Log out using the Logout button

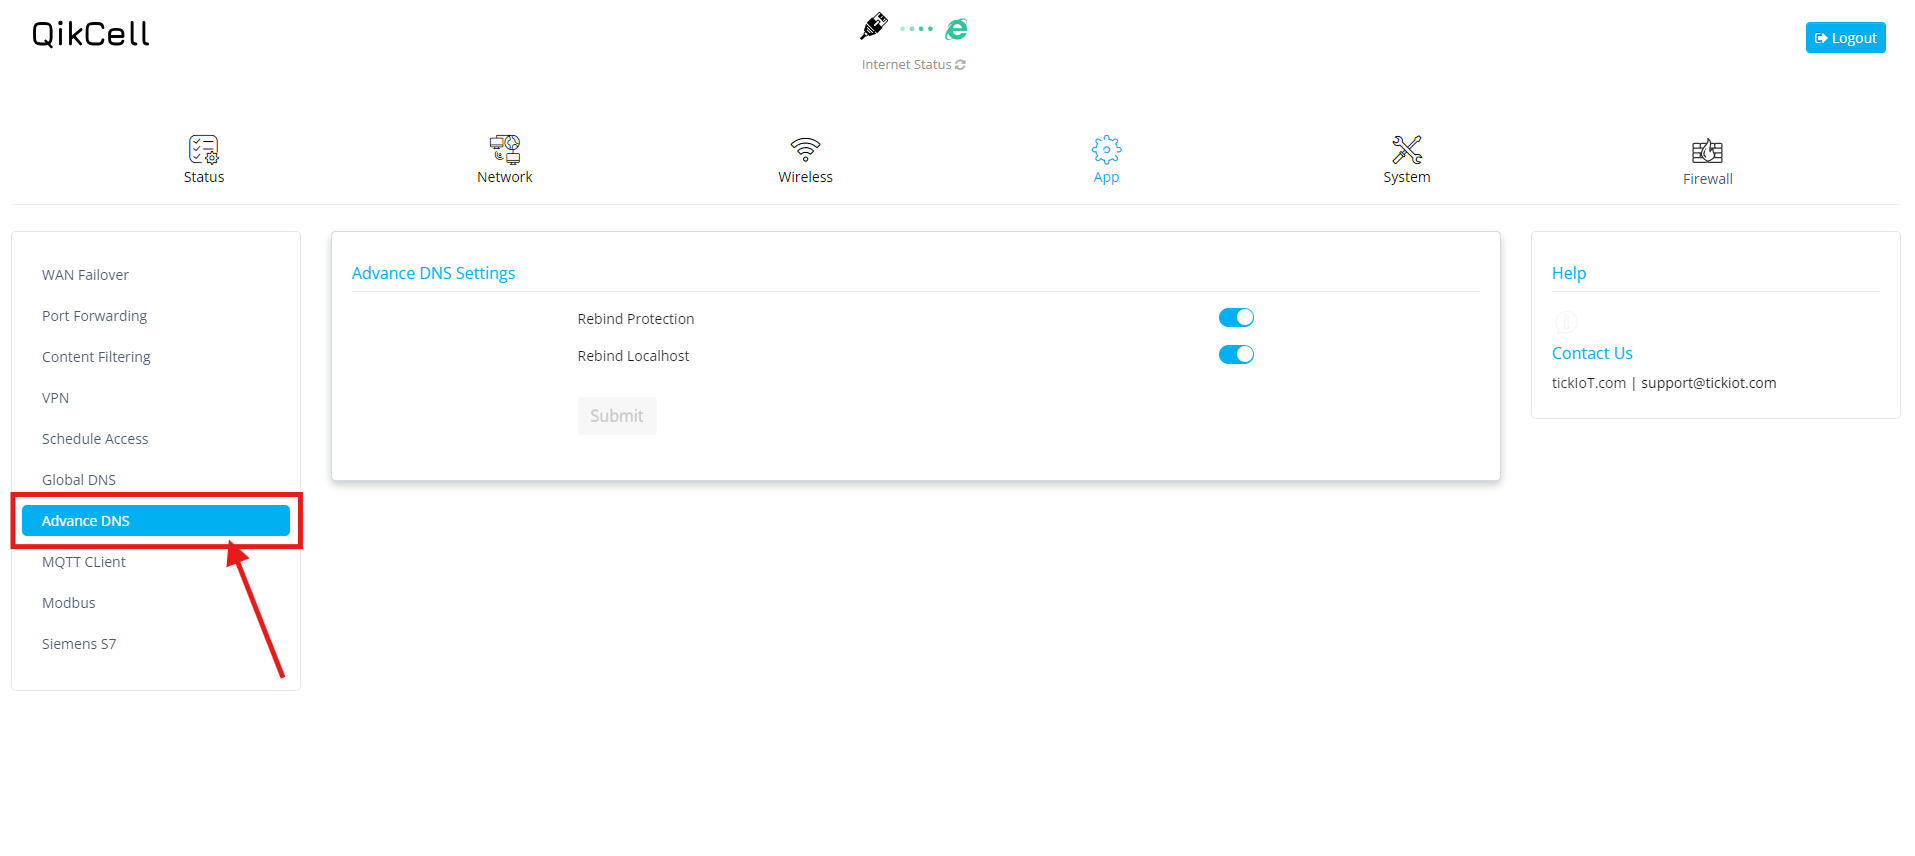point(1845,38)
